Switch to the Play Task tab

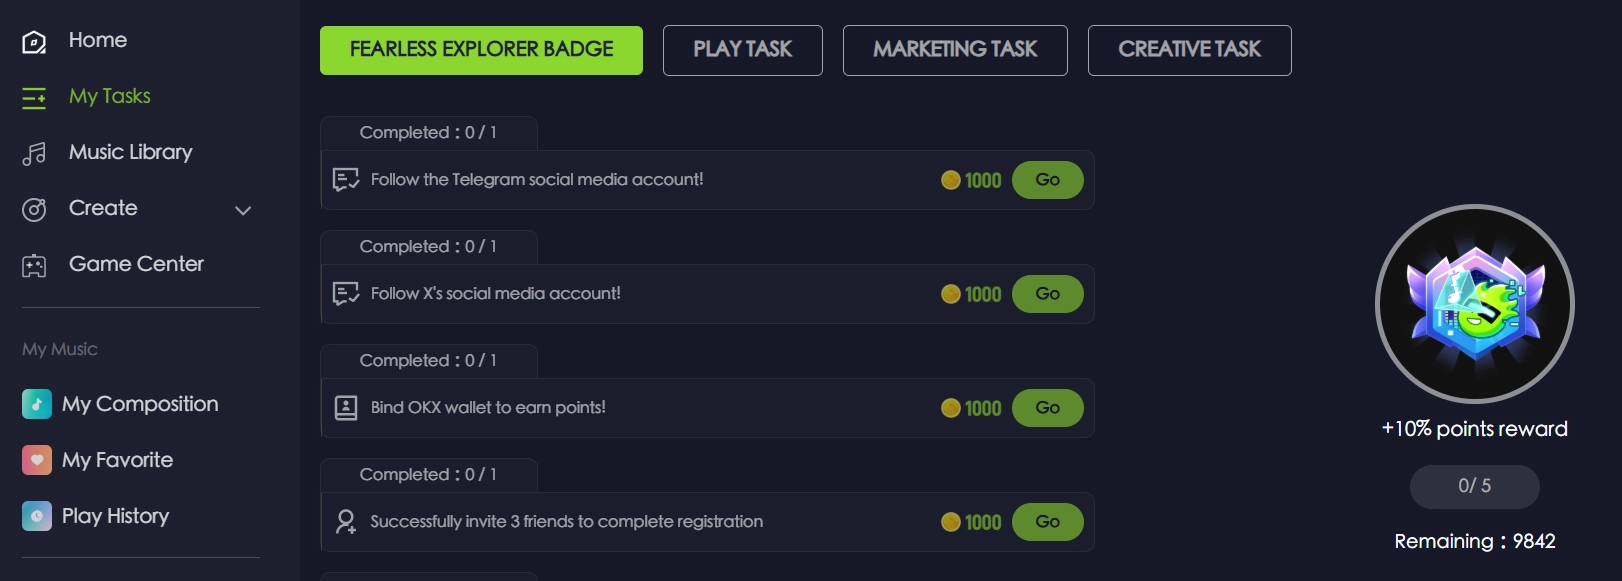coord(742,50)
